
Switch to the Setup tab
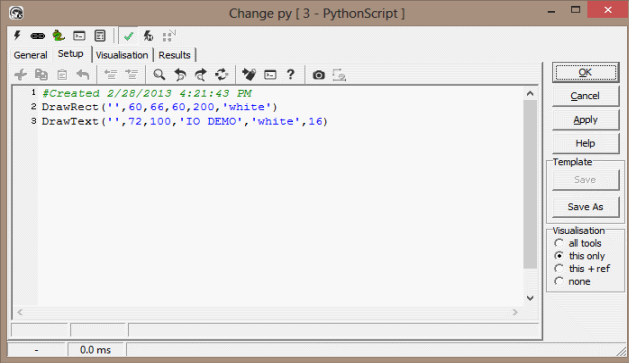pos(71,54)
